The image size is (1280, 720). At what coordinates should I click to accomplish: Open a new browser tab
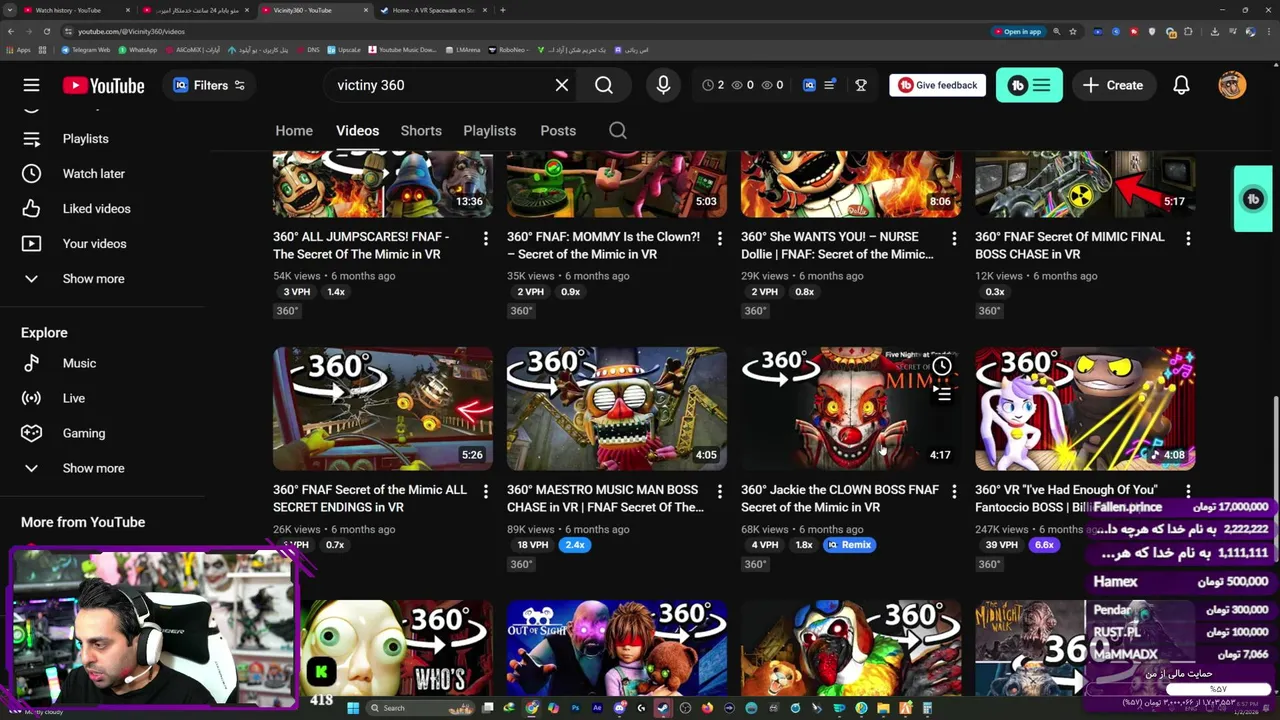pyautogui.click(x=502, y=10)
